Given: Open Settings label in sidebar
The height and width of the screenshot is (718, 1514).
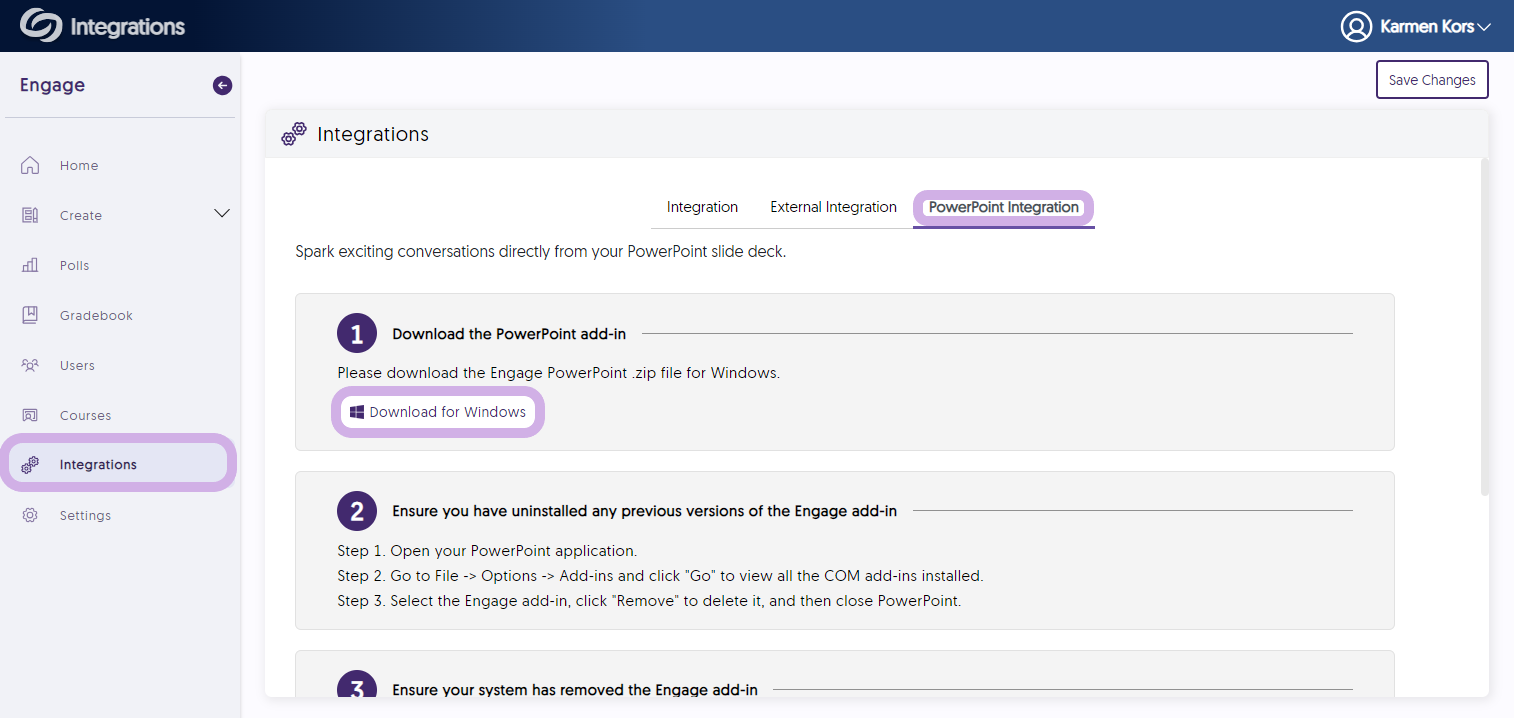Looking at the screenshot, I should [85, 516].
